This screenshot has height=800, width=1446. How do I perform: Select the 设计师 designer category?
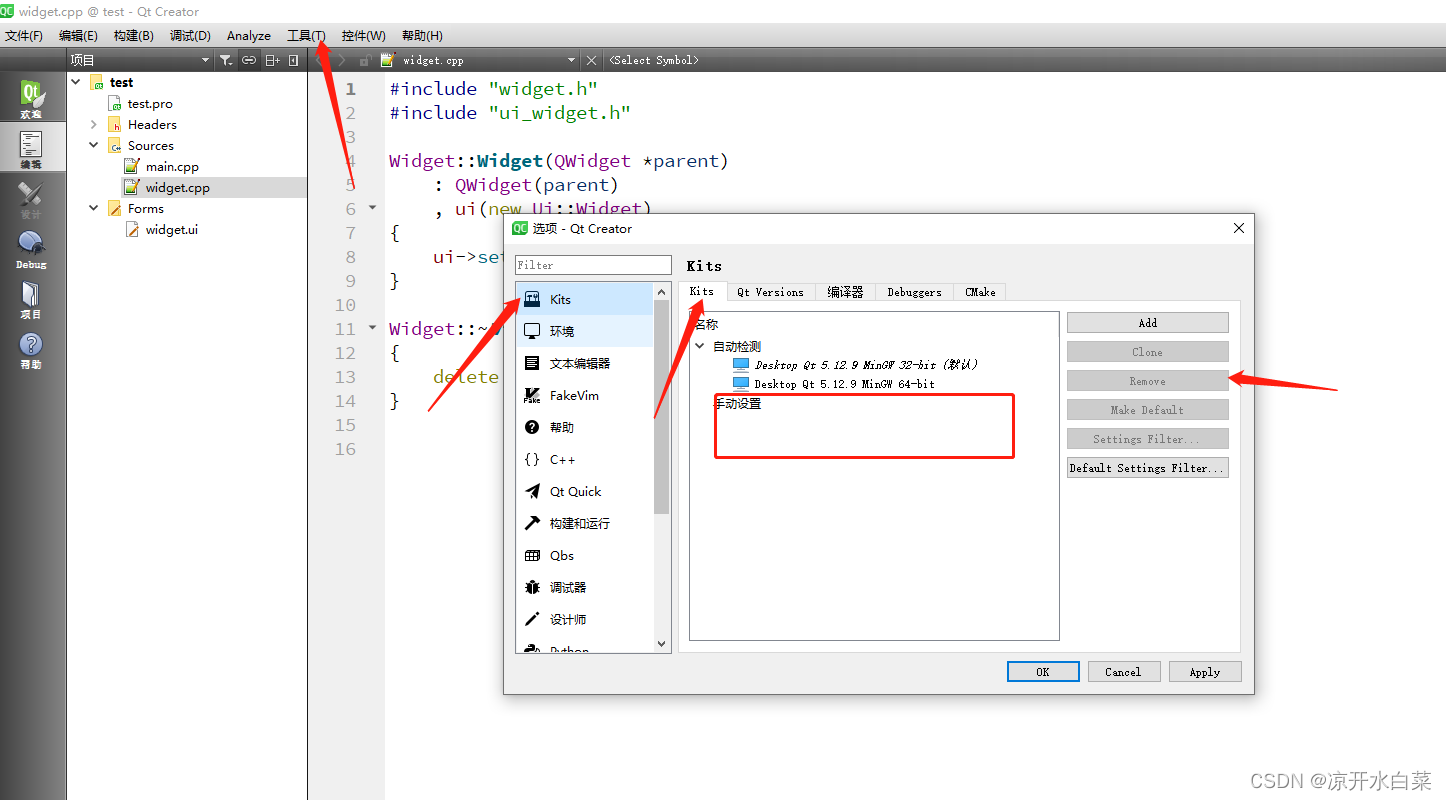[x=585, y=619]
